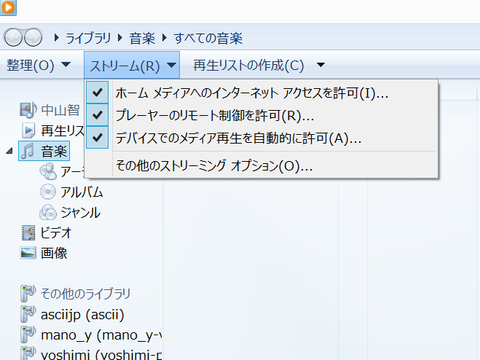Click the 中山智 library icon
480x360 pixels.
click(x=28, y=110)
